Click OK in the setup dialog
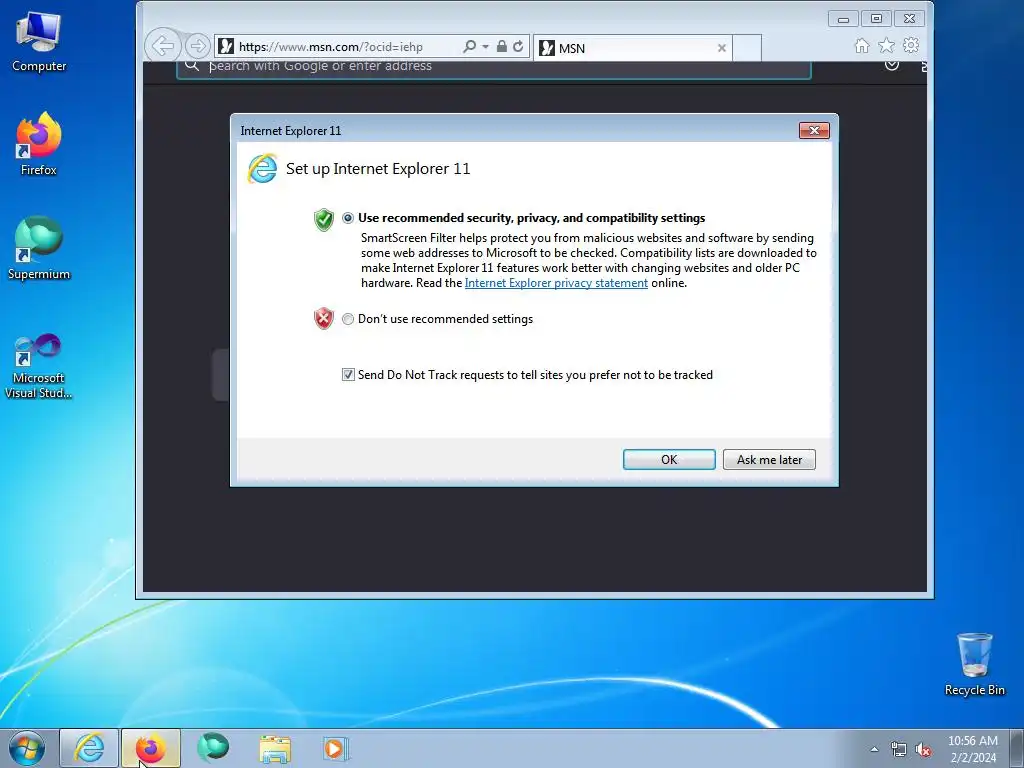 669,460
